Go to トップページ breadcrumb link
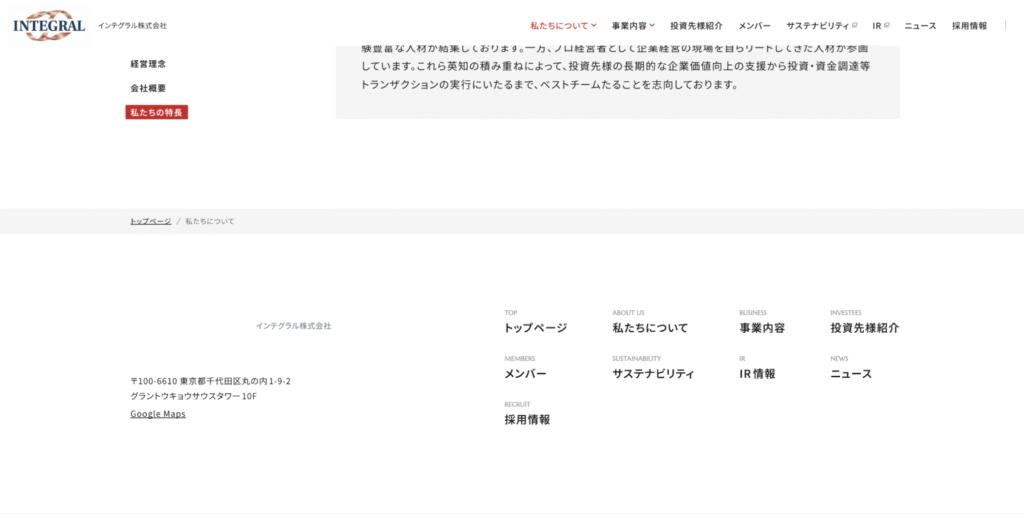 [x=150, y=221]
